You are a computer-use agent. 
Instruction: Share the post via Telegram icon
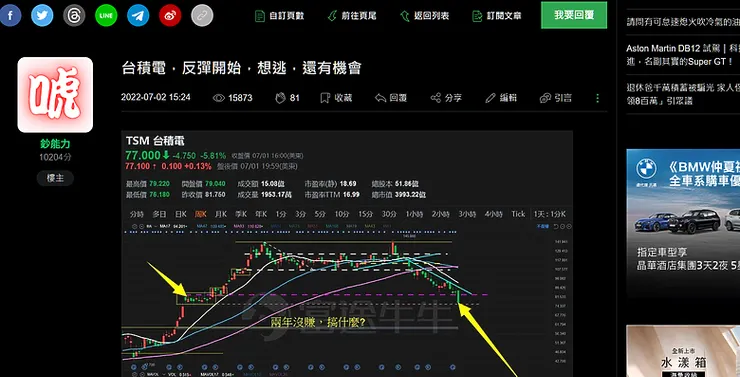point(138,16)
